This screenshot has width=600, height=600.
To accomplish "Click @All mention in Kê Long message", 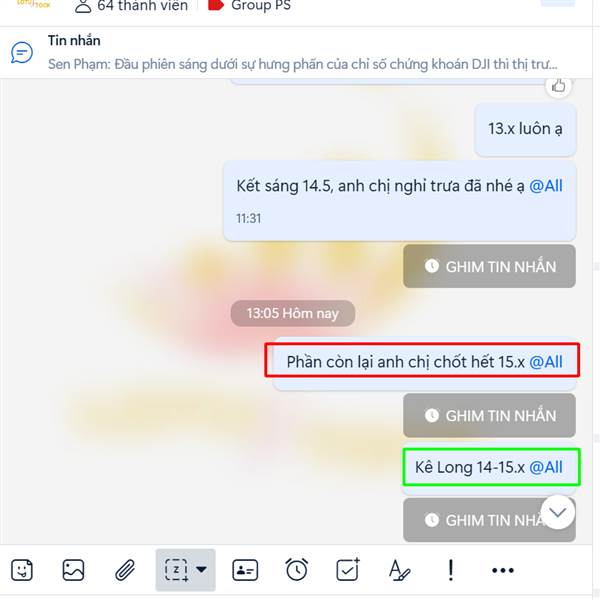I will pyautogui.click(x=546, y=467).
